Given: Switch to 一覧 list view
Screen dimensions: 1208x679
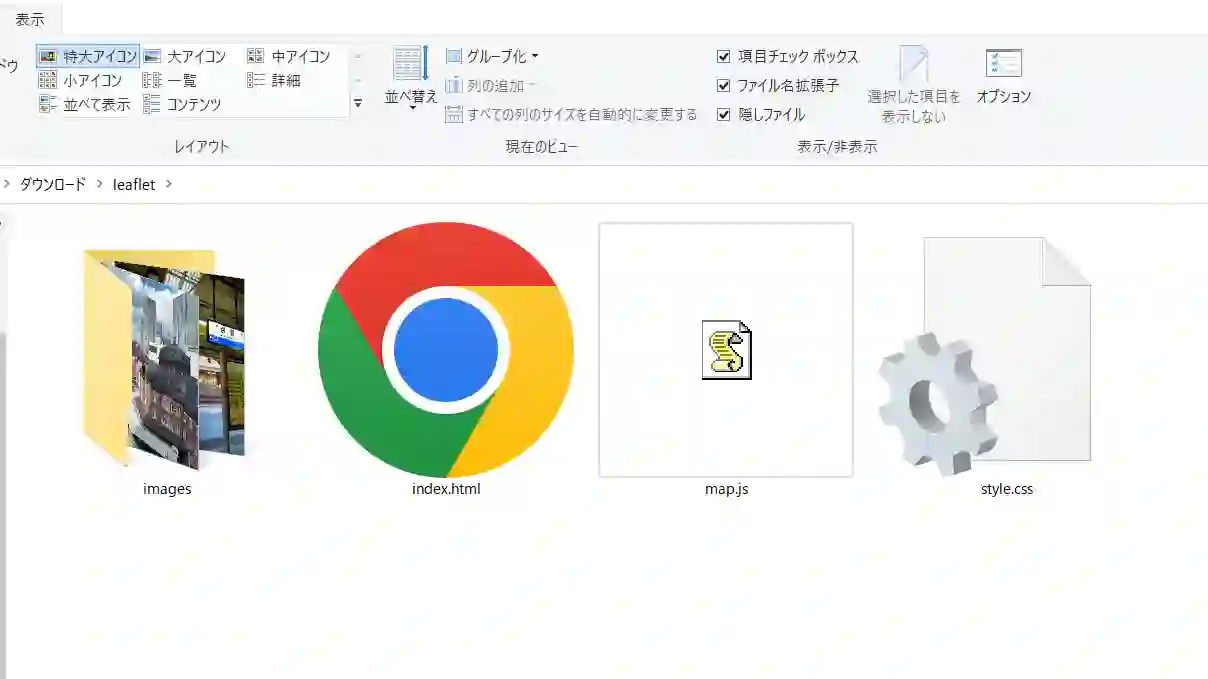Looking at the screenshot, I should click(x=182, y=80).
